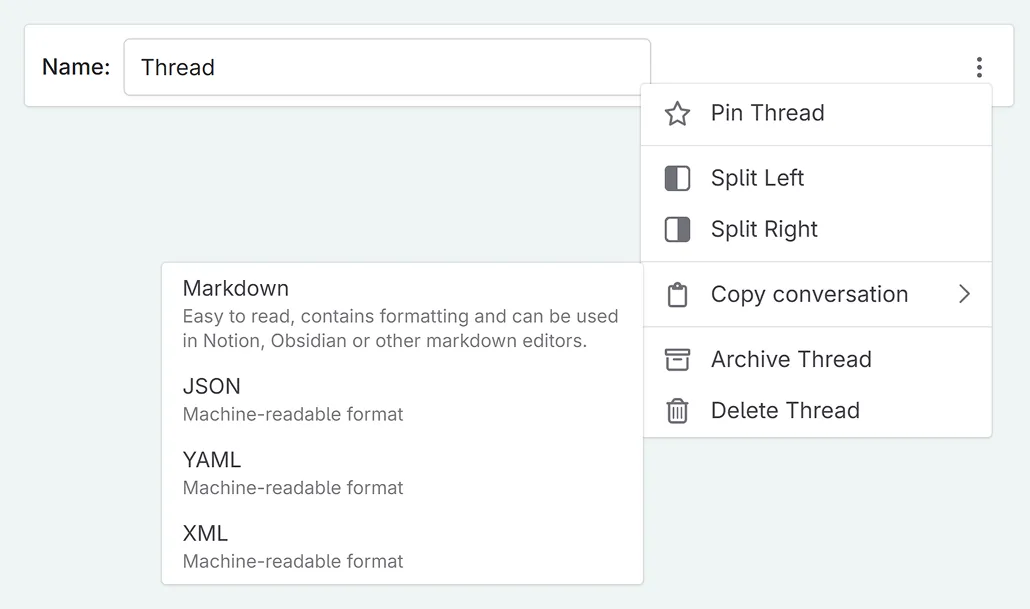Choose the Split Right text entry
Viewport: 1030px width, 609px height.
(x=764, y=229)
